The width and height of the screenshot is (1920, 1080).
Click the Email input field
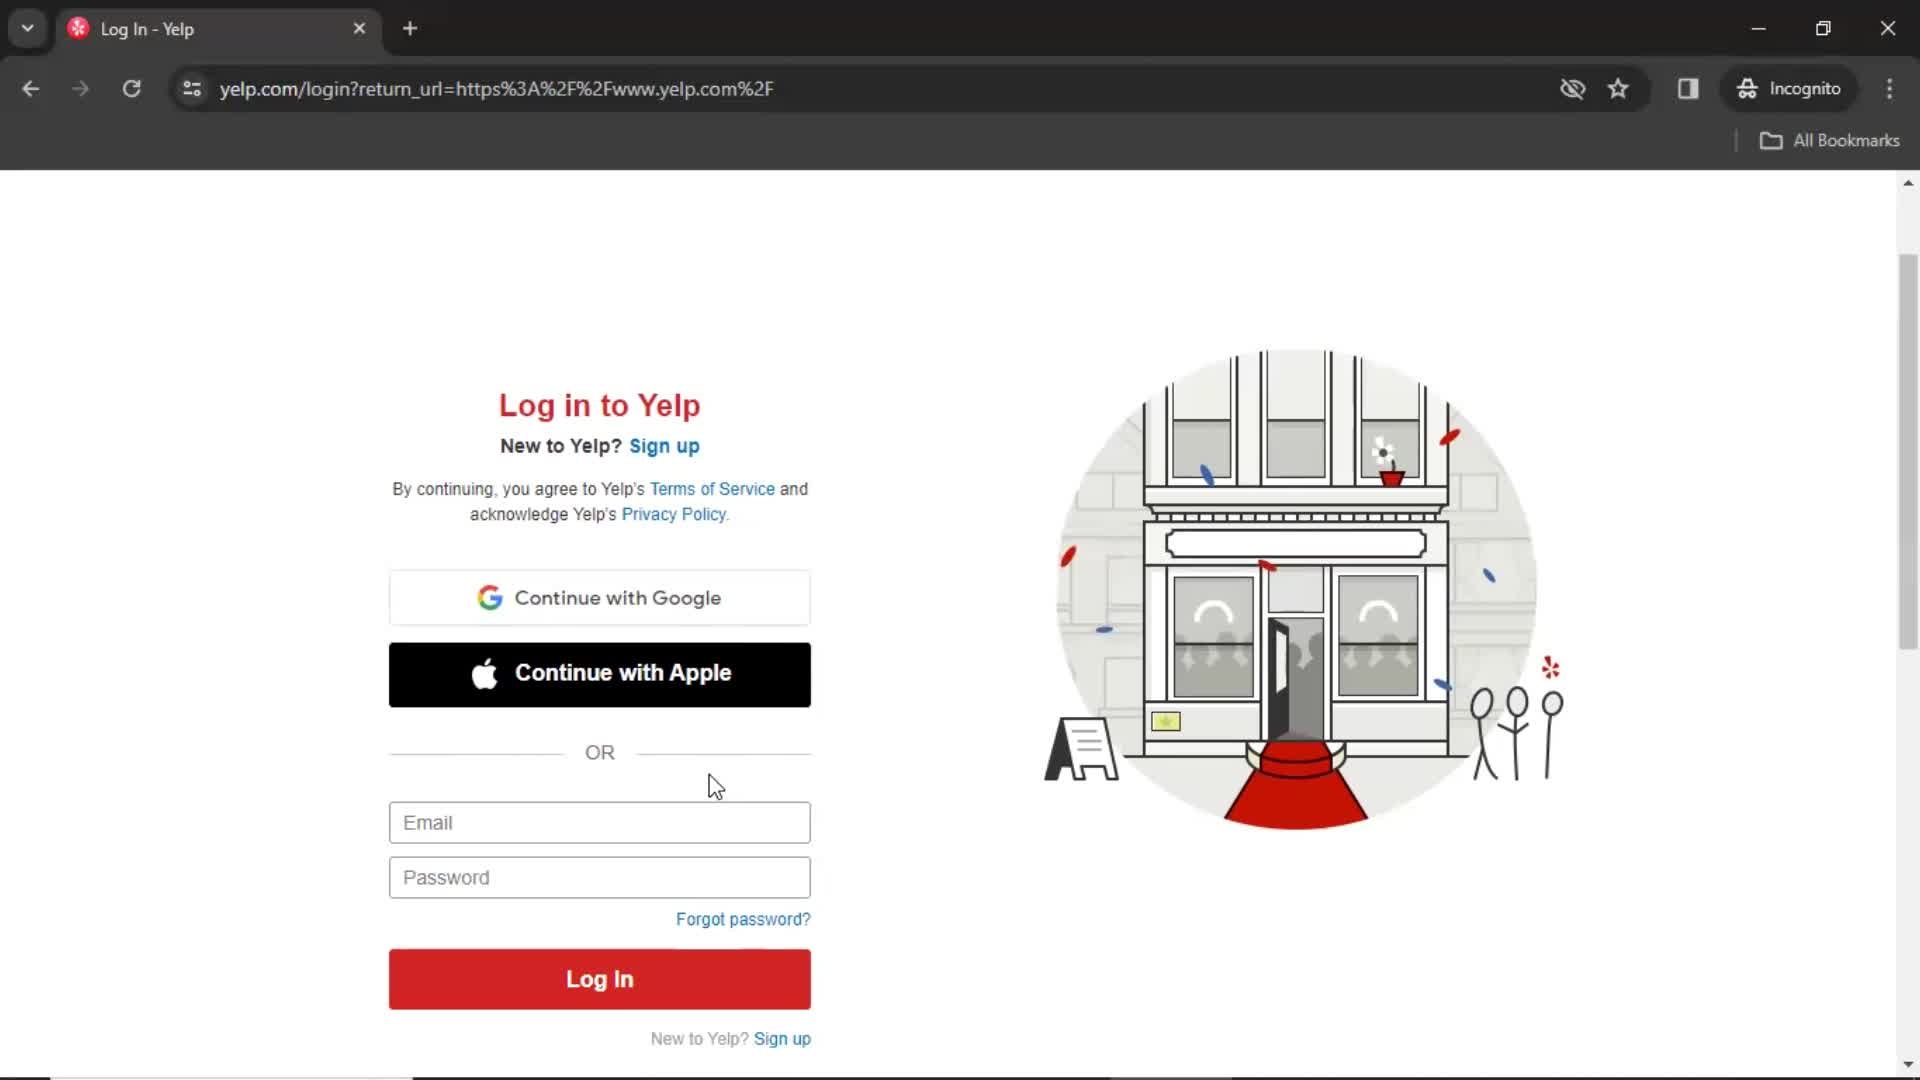[599, 822]
